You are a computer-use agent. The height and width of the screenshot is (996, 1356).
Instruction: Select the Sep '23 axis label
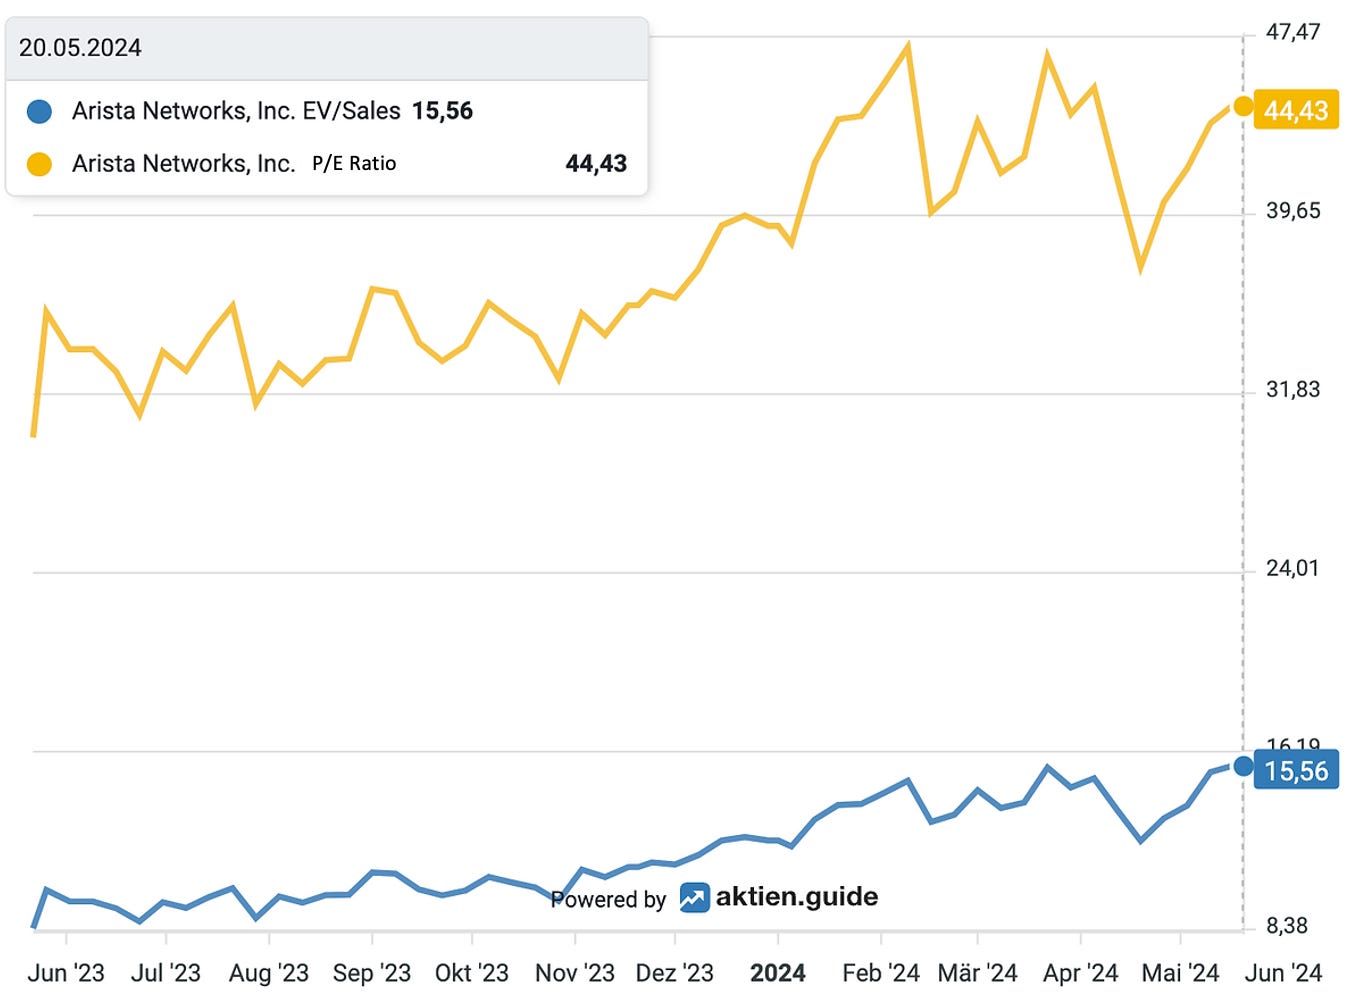(x=372, y=972)
